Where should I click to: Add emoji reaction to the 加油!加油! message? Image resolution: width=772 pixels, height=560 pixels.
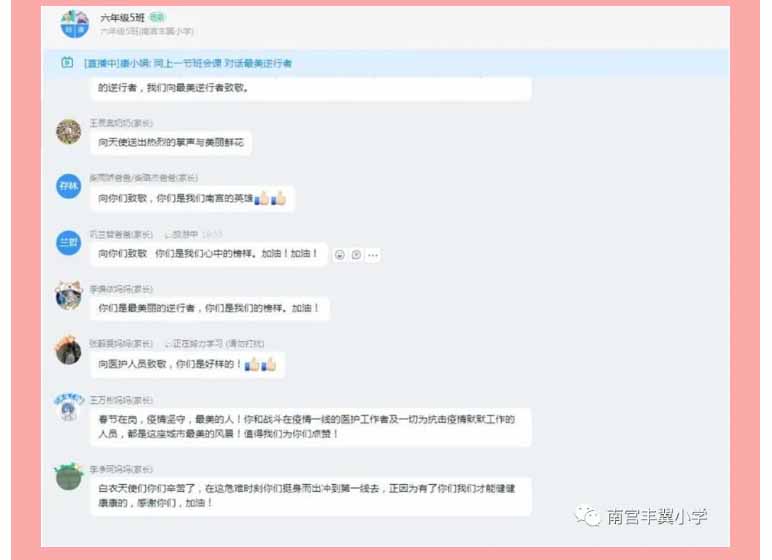(x=340, y=255)
